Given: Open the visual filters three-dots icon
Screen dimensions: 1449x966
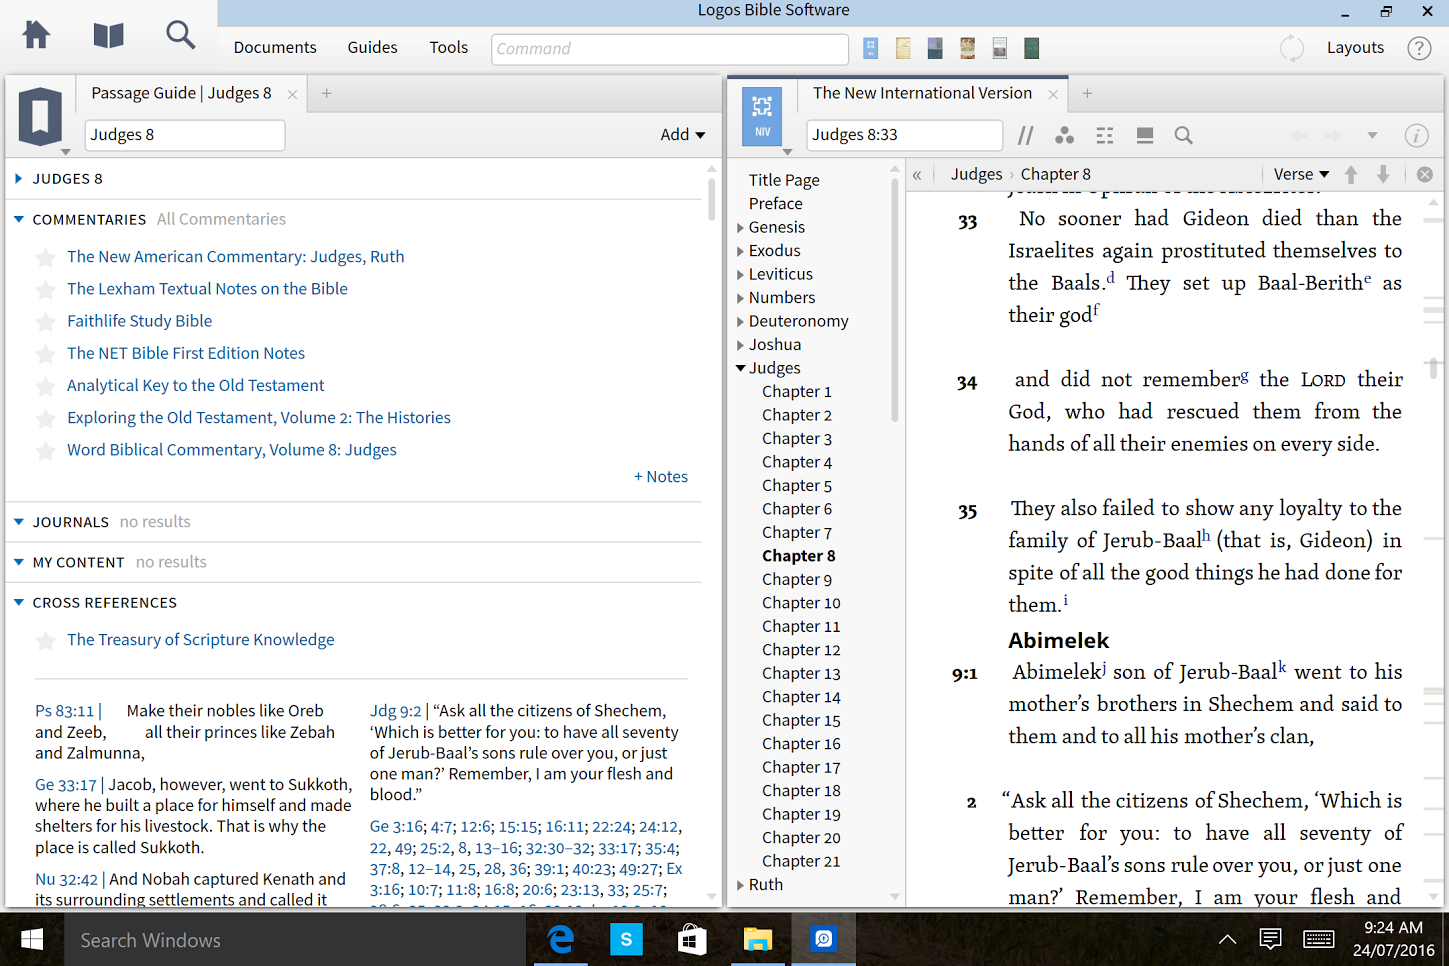Looking at the screenshot, I should pos(1065,135).
